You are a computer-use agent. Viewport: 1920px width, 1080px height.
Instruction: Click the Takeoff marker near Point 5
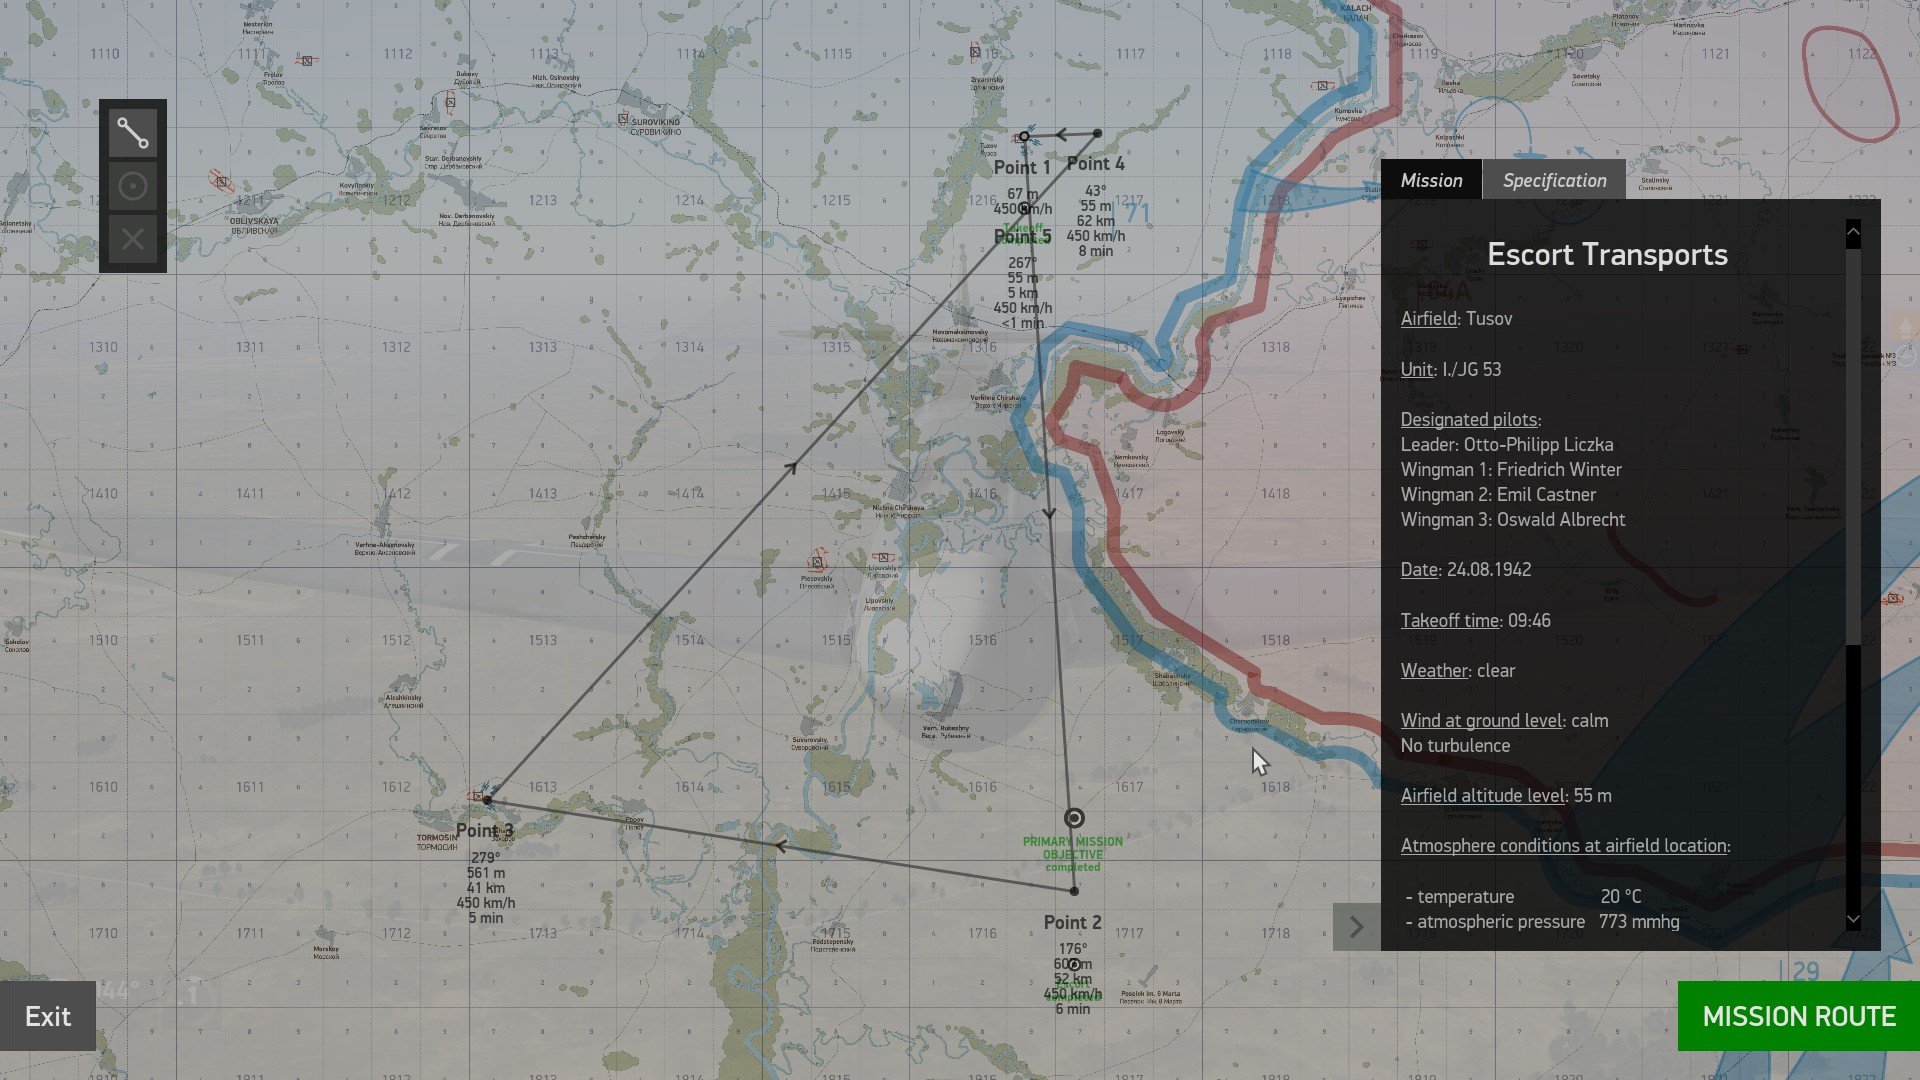(1024, 208)
